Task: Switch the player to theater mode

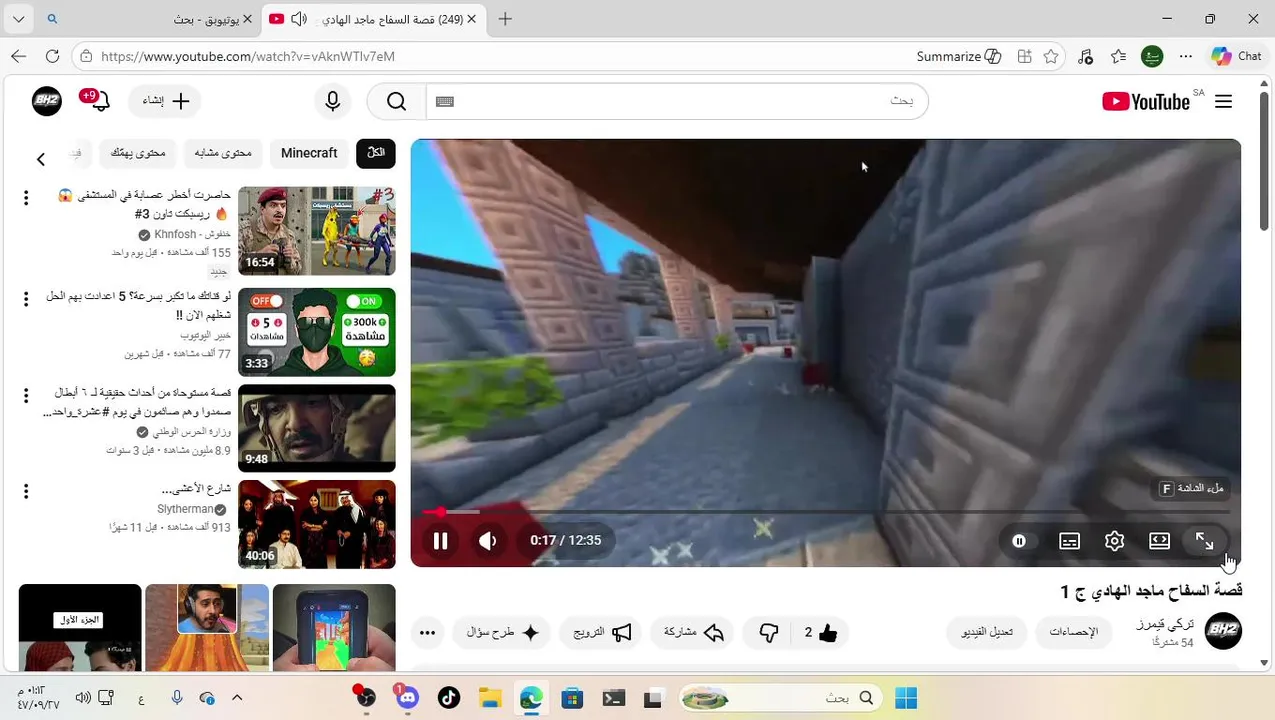Action: pos(1159,541)
